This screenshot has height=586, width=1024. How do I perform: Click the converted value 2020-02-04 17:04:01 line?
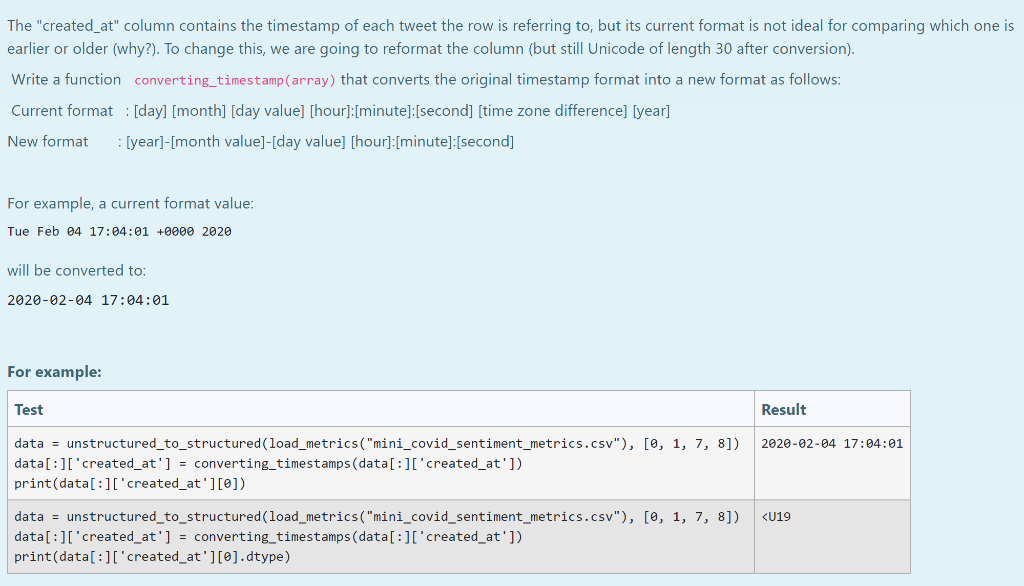[88, 301]
